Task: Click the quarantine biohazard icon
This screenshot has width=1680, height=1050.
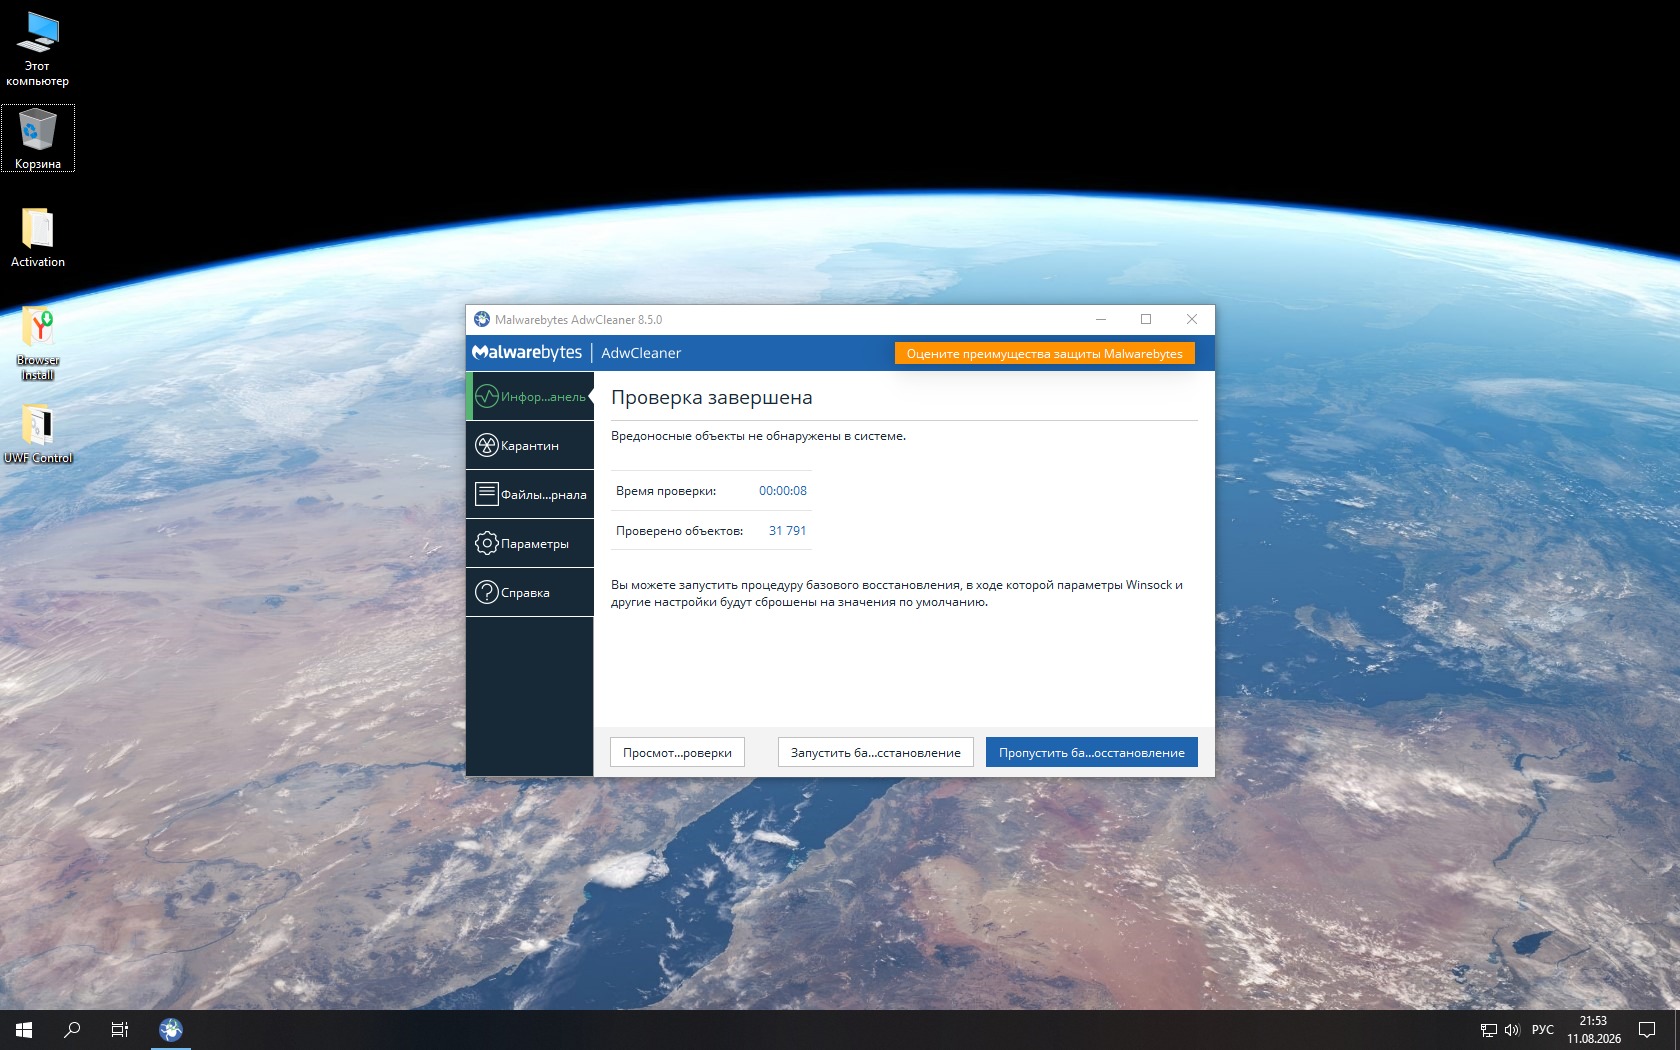Action: (486, 446)
